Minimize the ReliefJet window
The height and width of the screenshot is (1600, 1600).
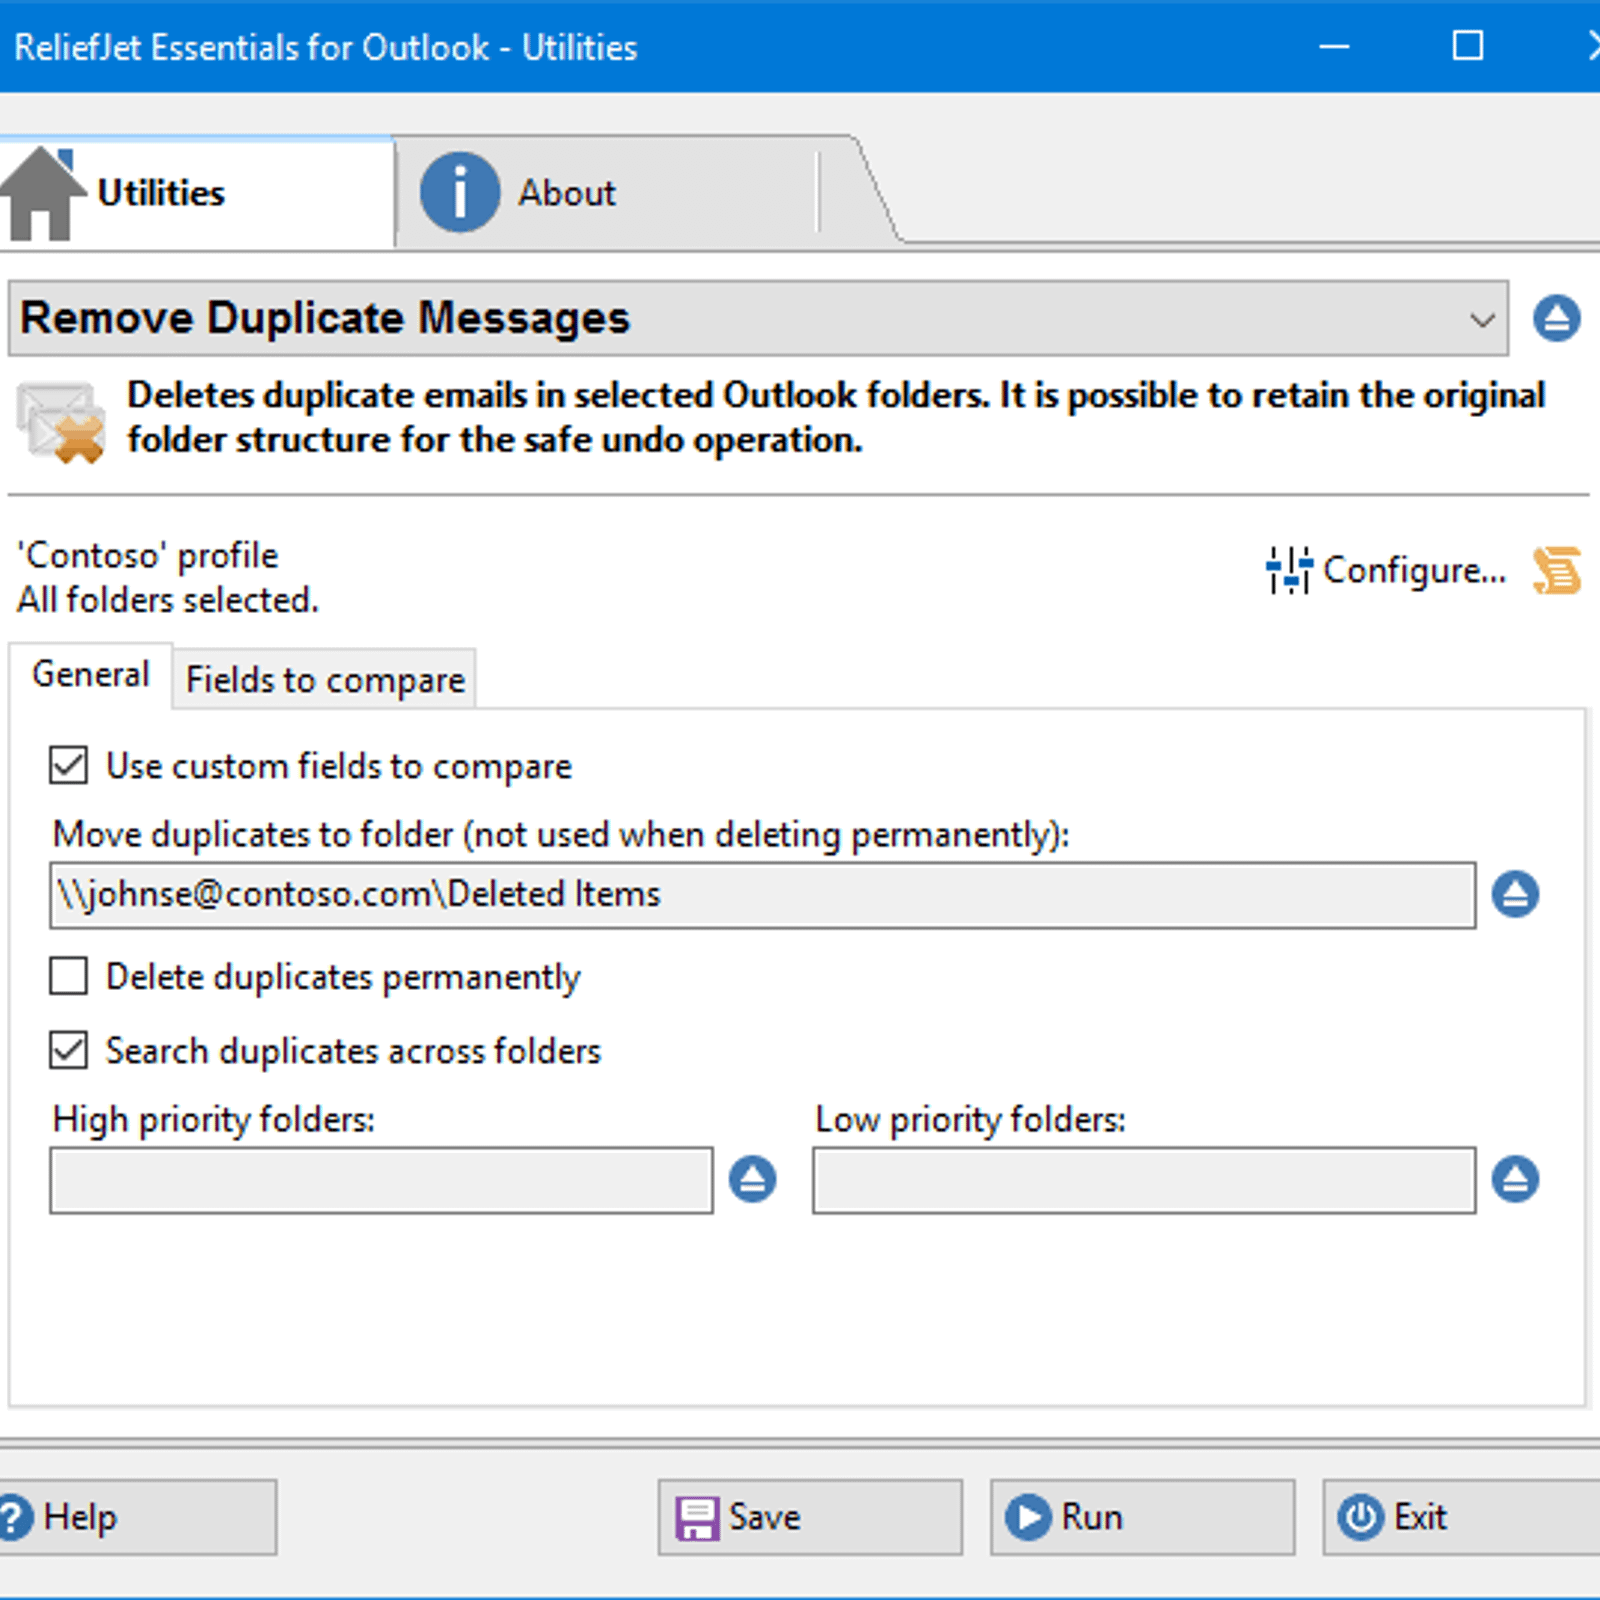1334,46
